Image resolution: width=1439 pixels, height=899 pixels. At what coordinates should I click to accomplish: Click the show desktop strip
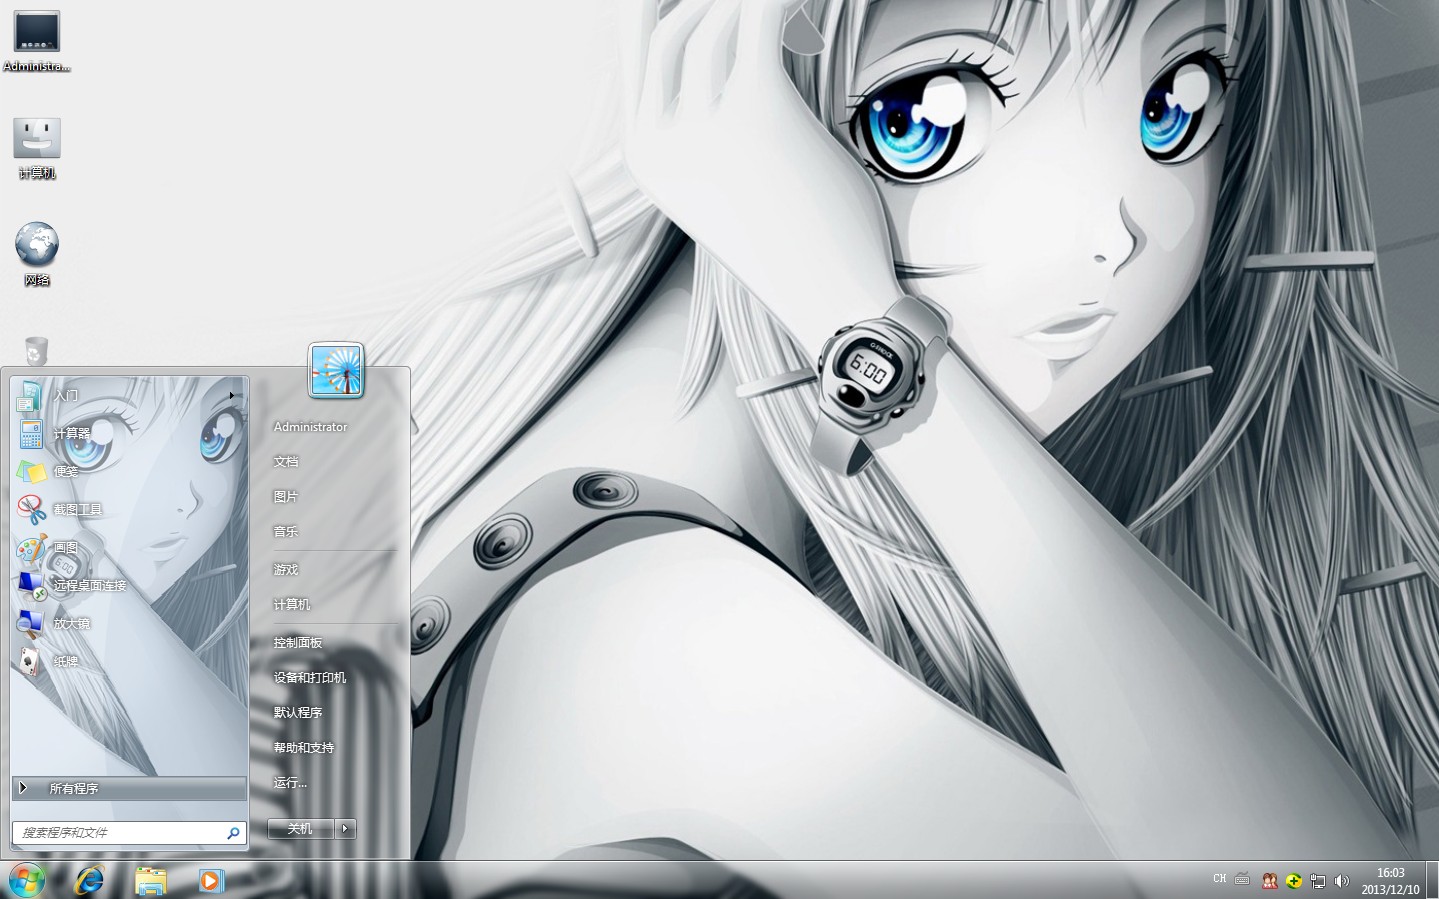tap(1432, 880)
